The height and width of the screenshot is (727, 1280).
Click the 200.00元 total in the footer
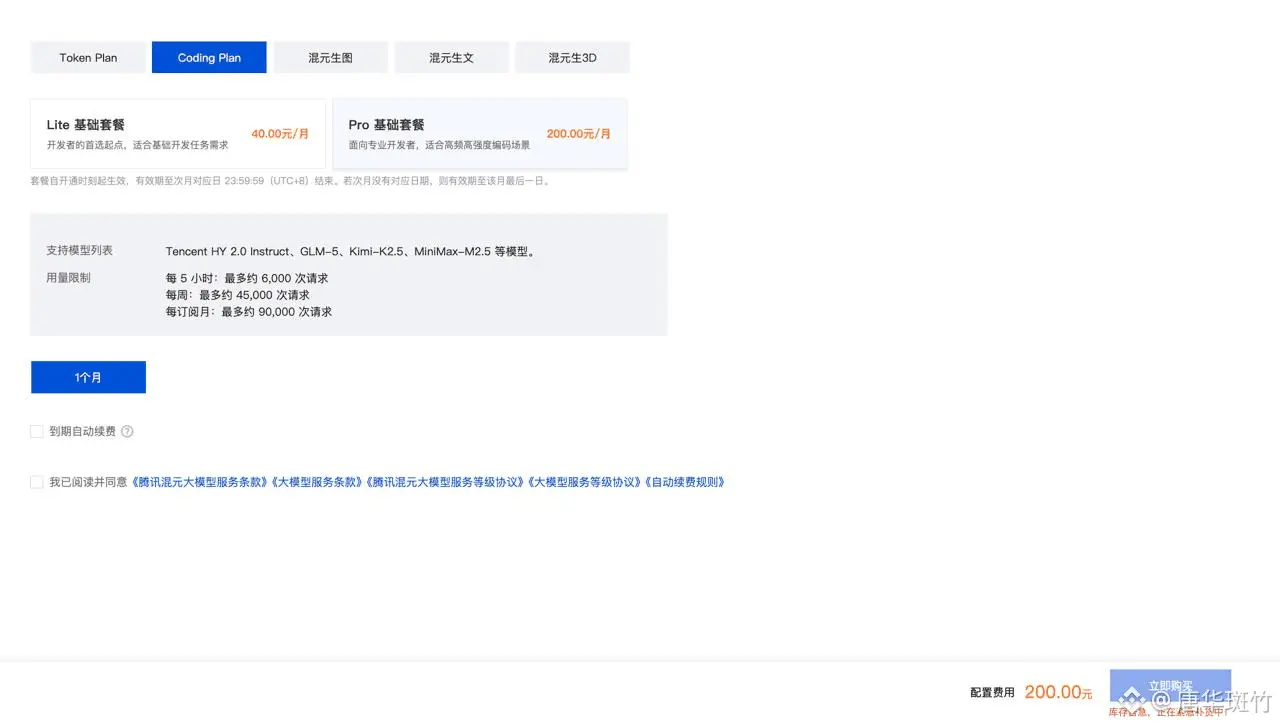[1058, 692]
